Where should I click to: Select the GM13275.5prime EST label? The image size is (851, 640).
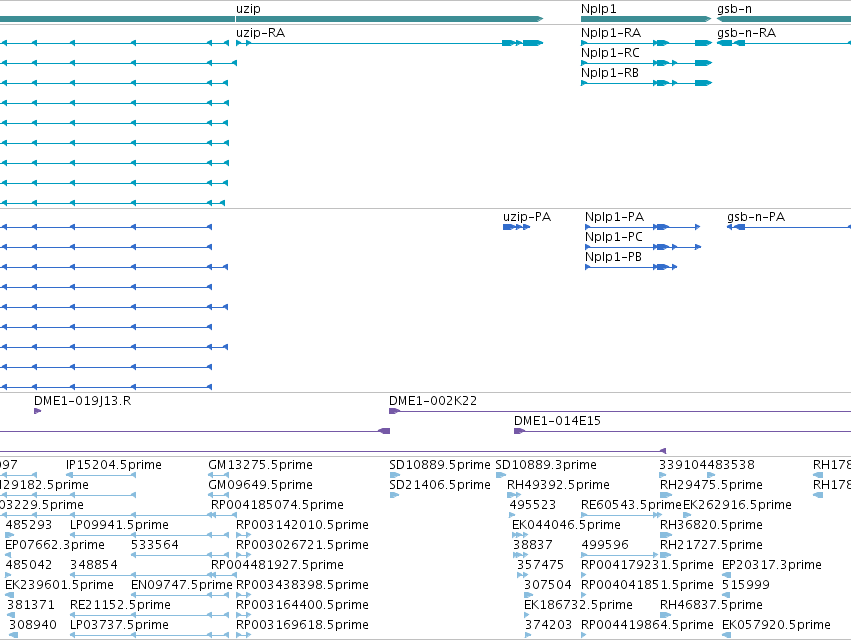(261, 465)
